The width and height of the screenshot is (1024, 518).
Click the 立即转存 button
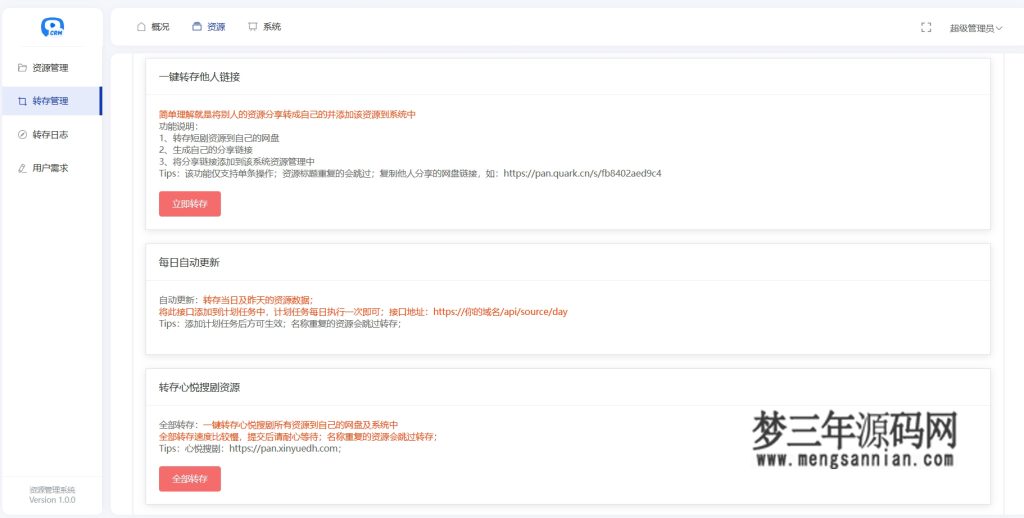(x=190, y=204)
